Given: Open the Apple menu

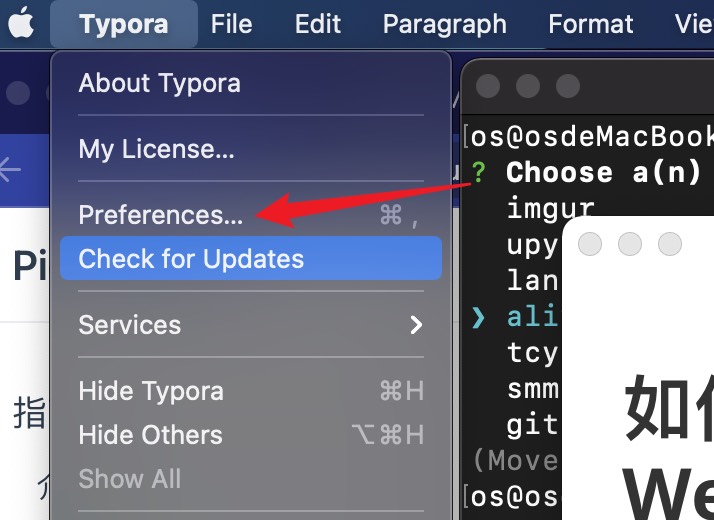Looking at the screenshot, I should 21,24.
